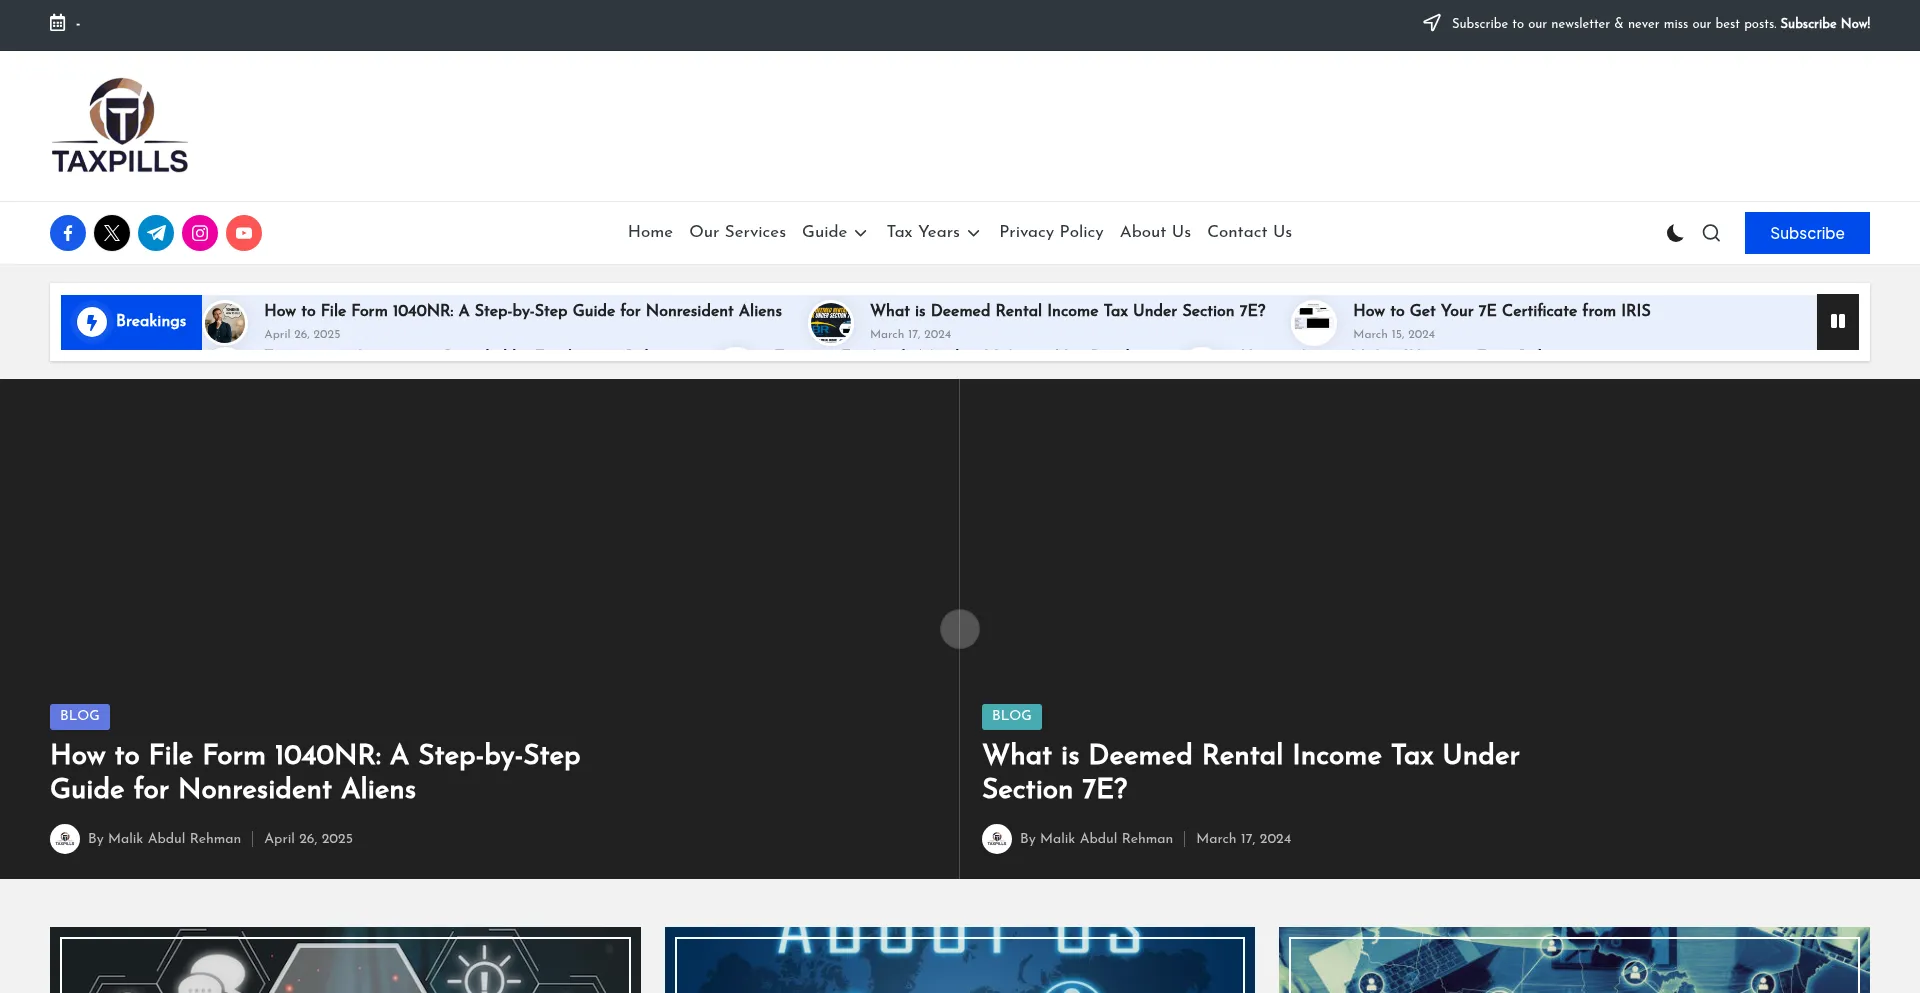Open the Our Services menu item
The image size is (1920, 993).
737,232
